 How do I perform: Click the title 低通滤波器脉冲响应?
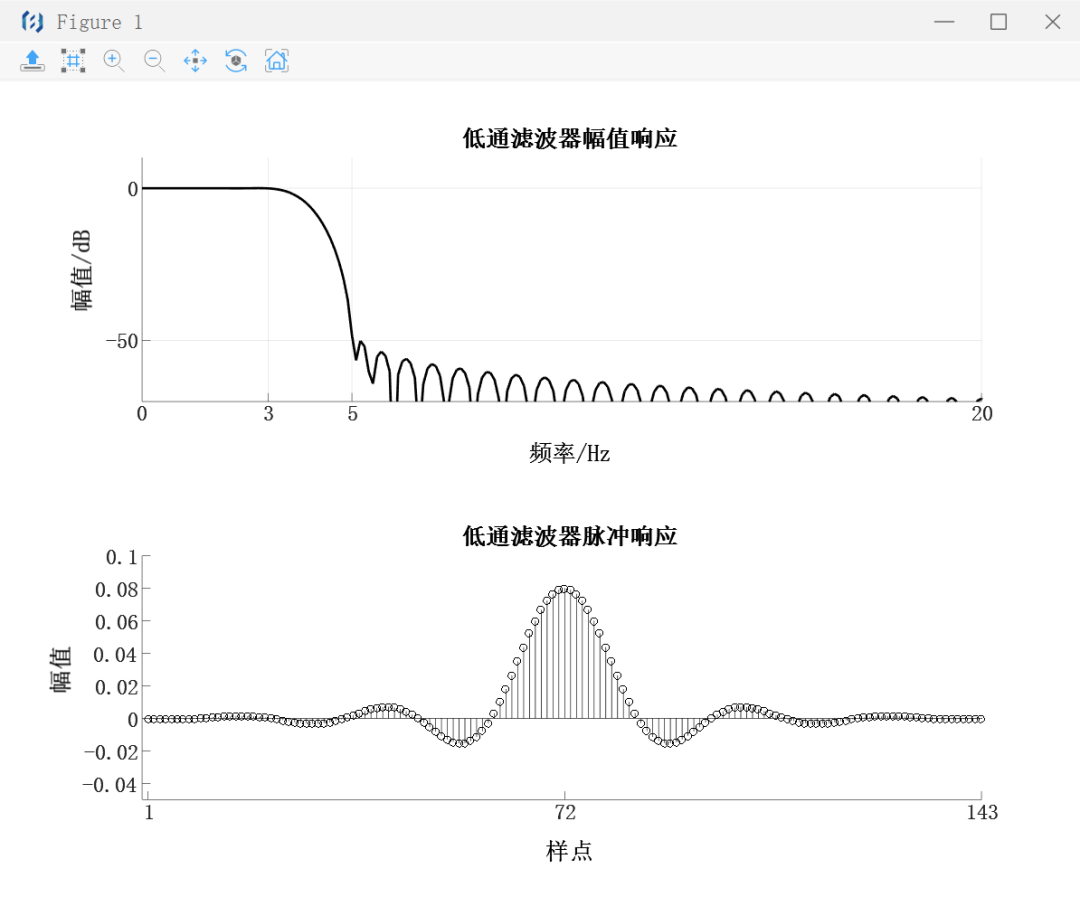coord(569,537)
